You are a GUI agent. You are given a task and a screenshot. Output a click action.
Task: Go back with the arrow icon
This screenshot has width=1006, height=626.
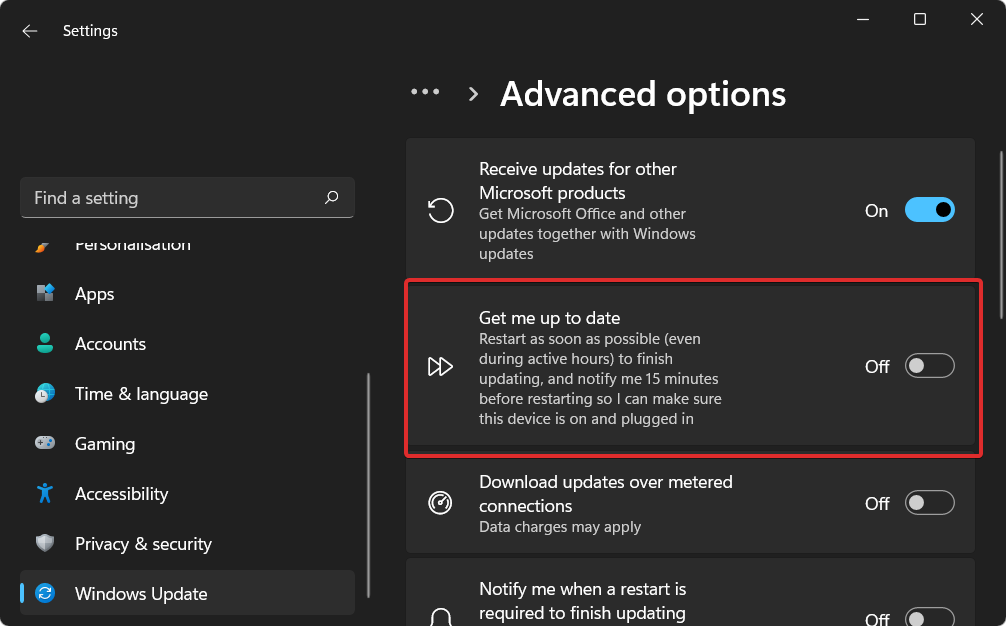point(30,31)
